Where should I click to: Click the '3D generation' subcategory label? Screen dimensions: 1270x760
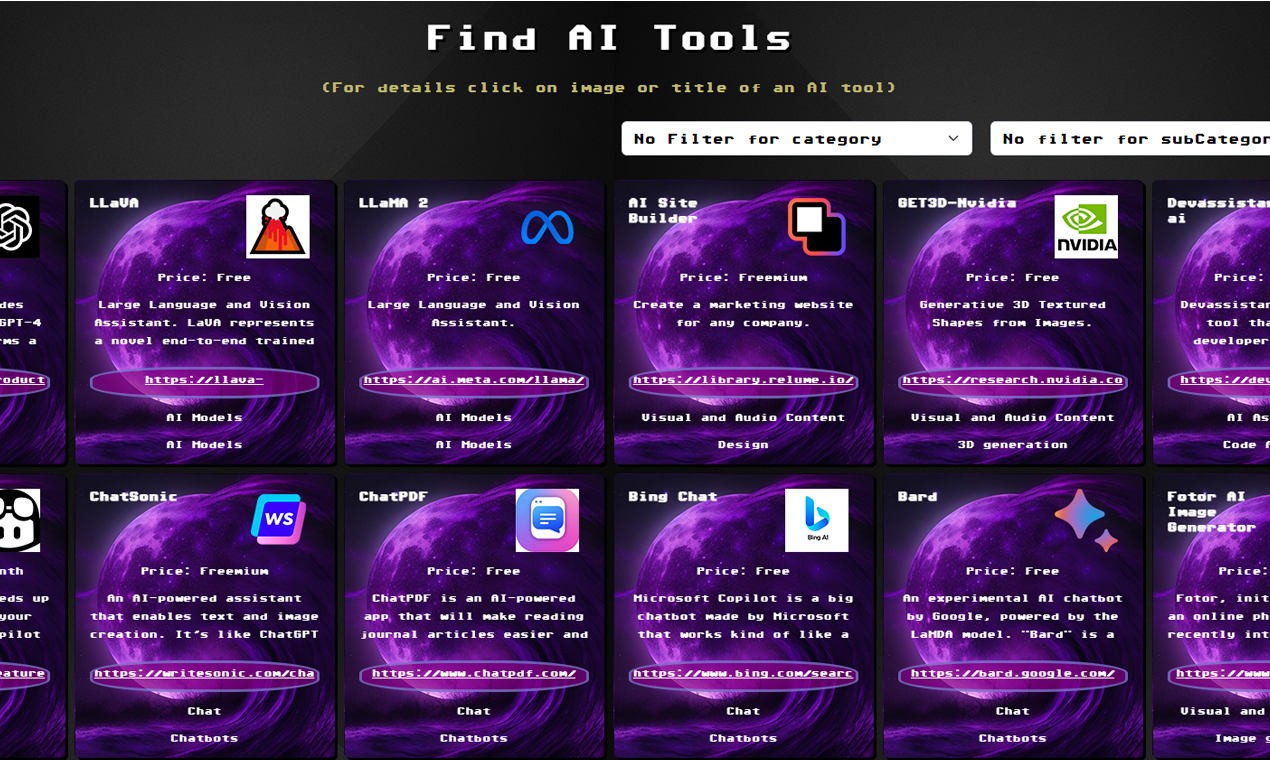tap(1012, 445)
